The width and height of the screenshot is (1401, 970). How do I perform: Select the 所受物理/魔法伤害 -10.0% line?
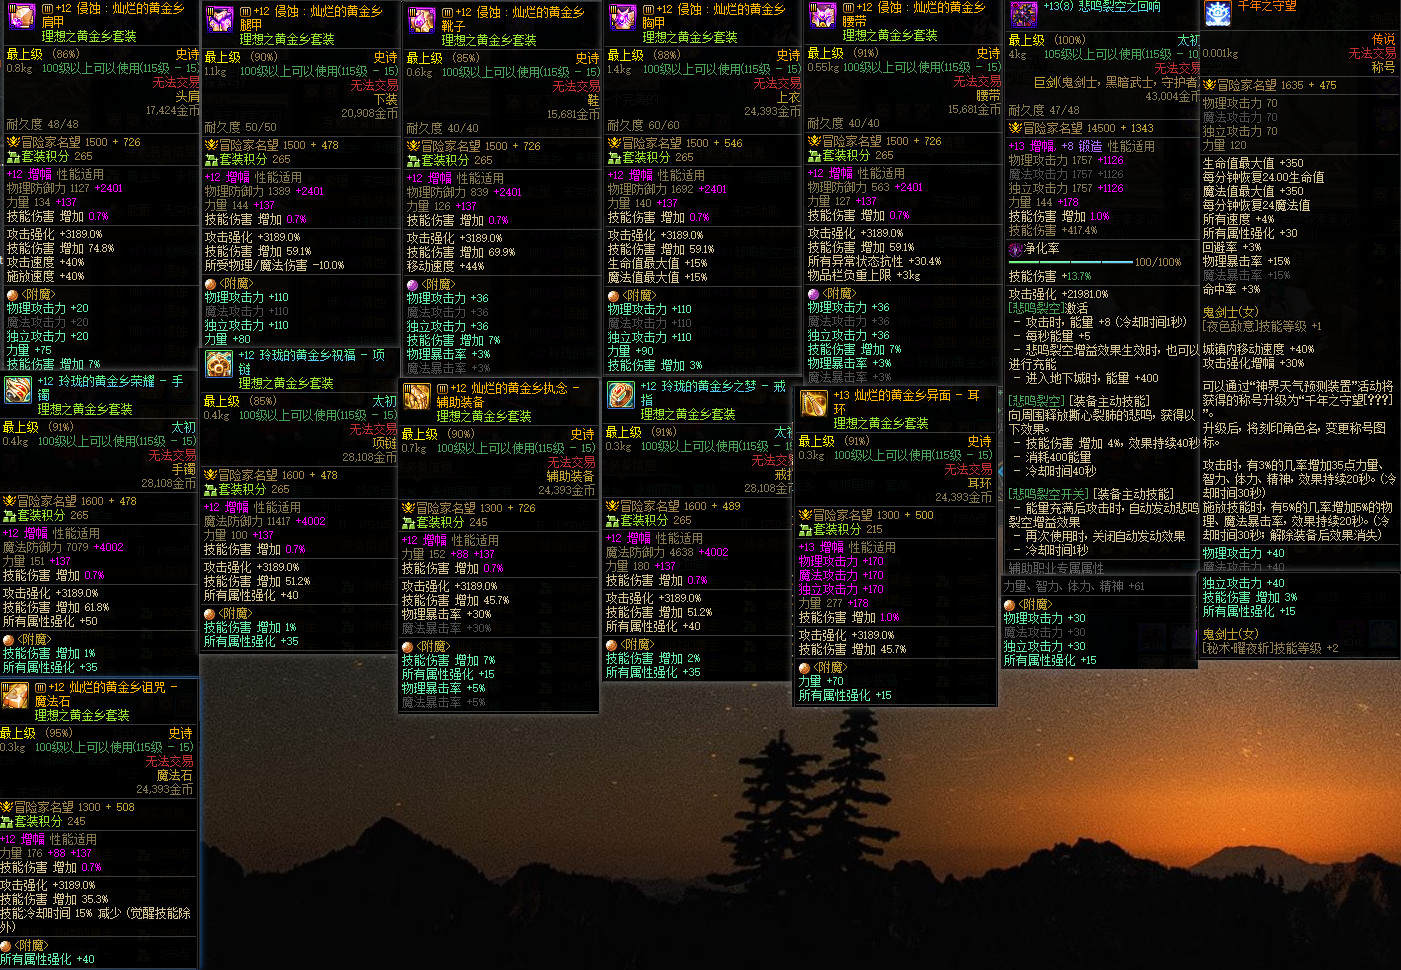click(275, 265)
